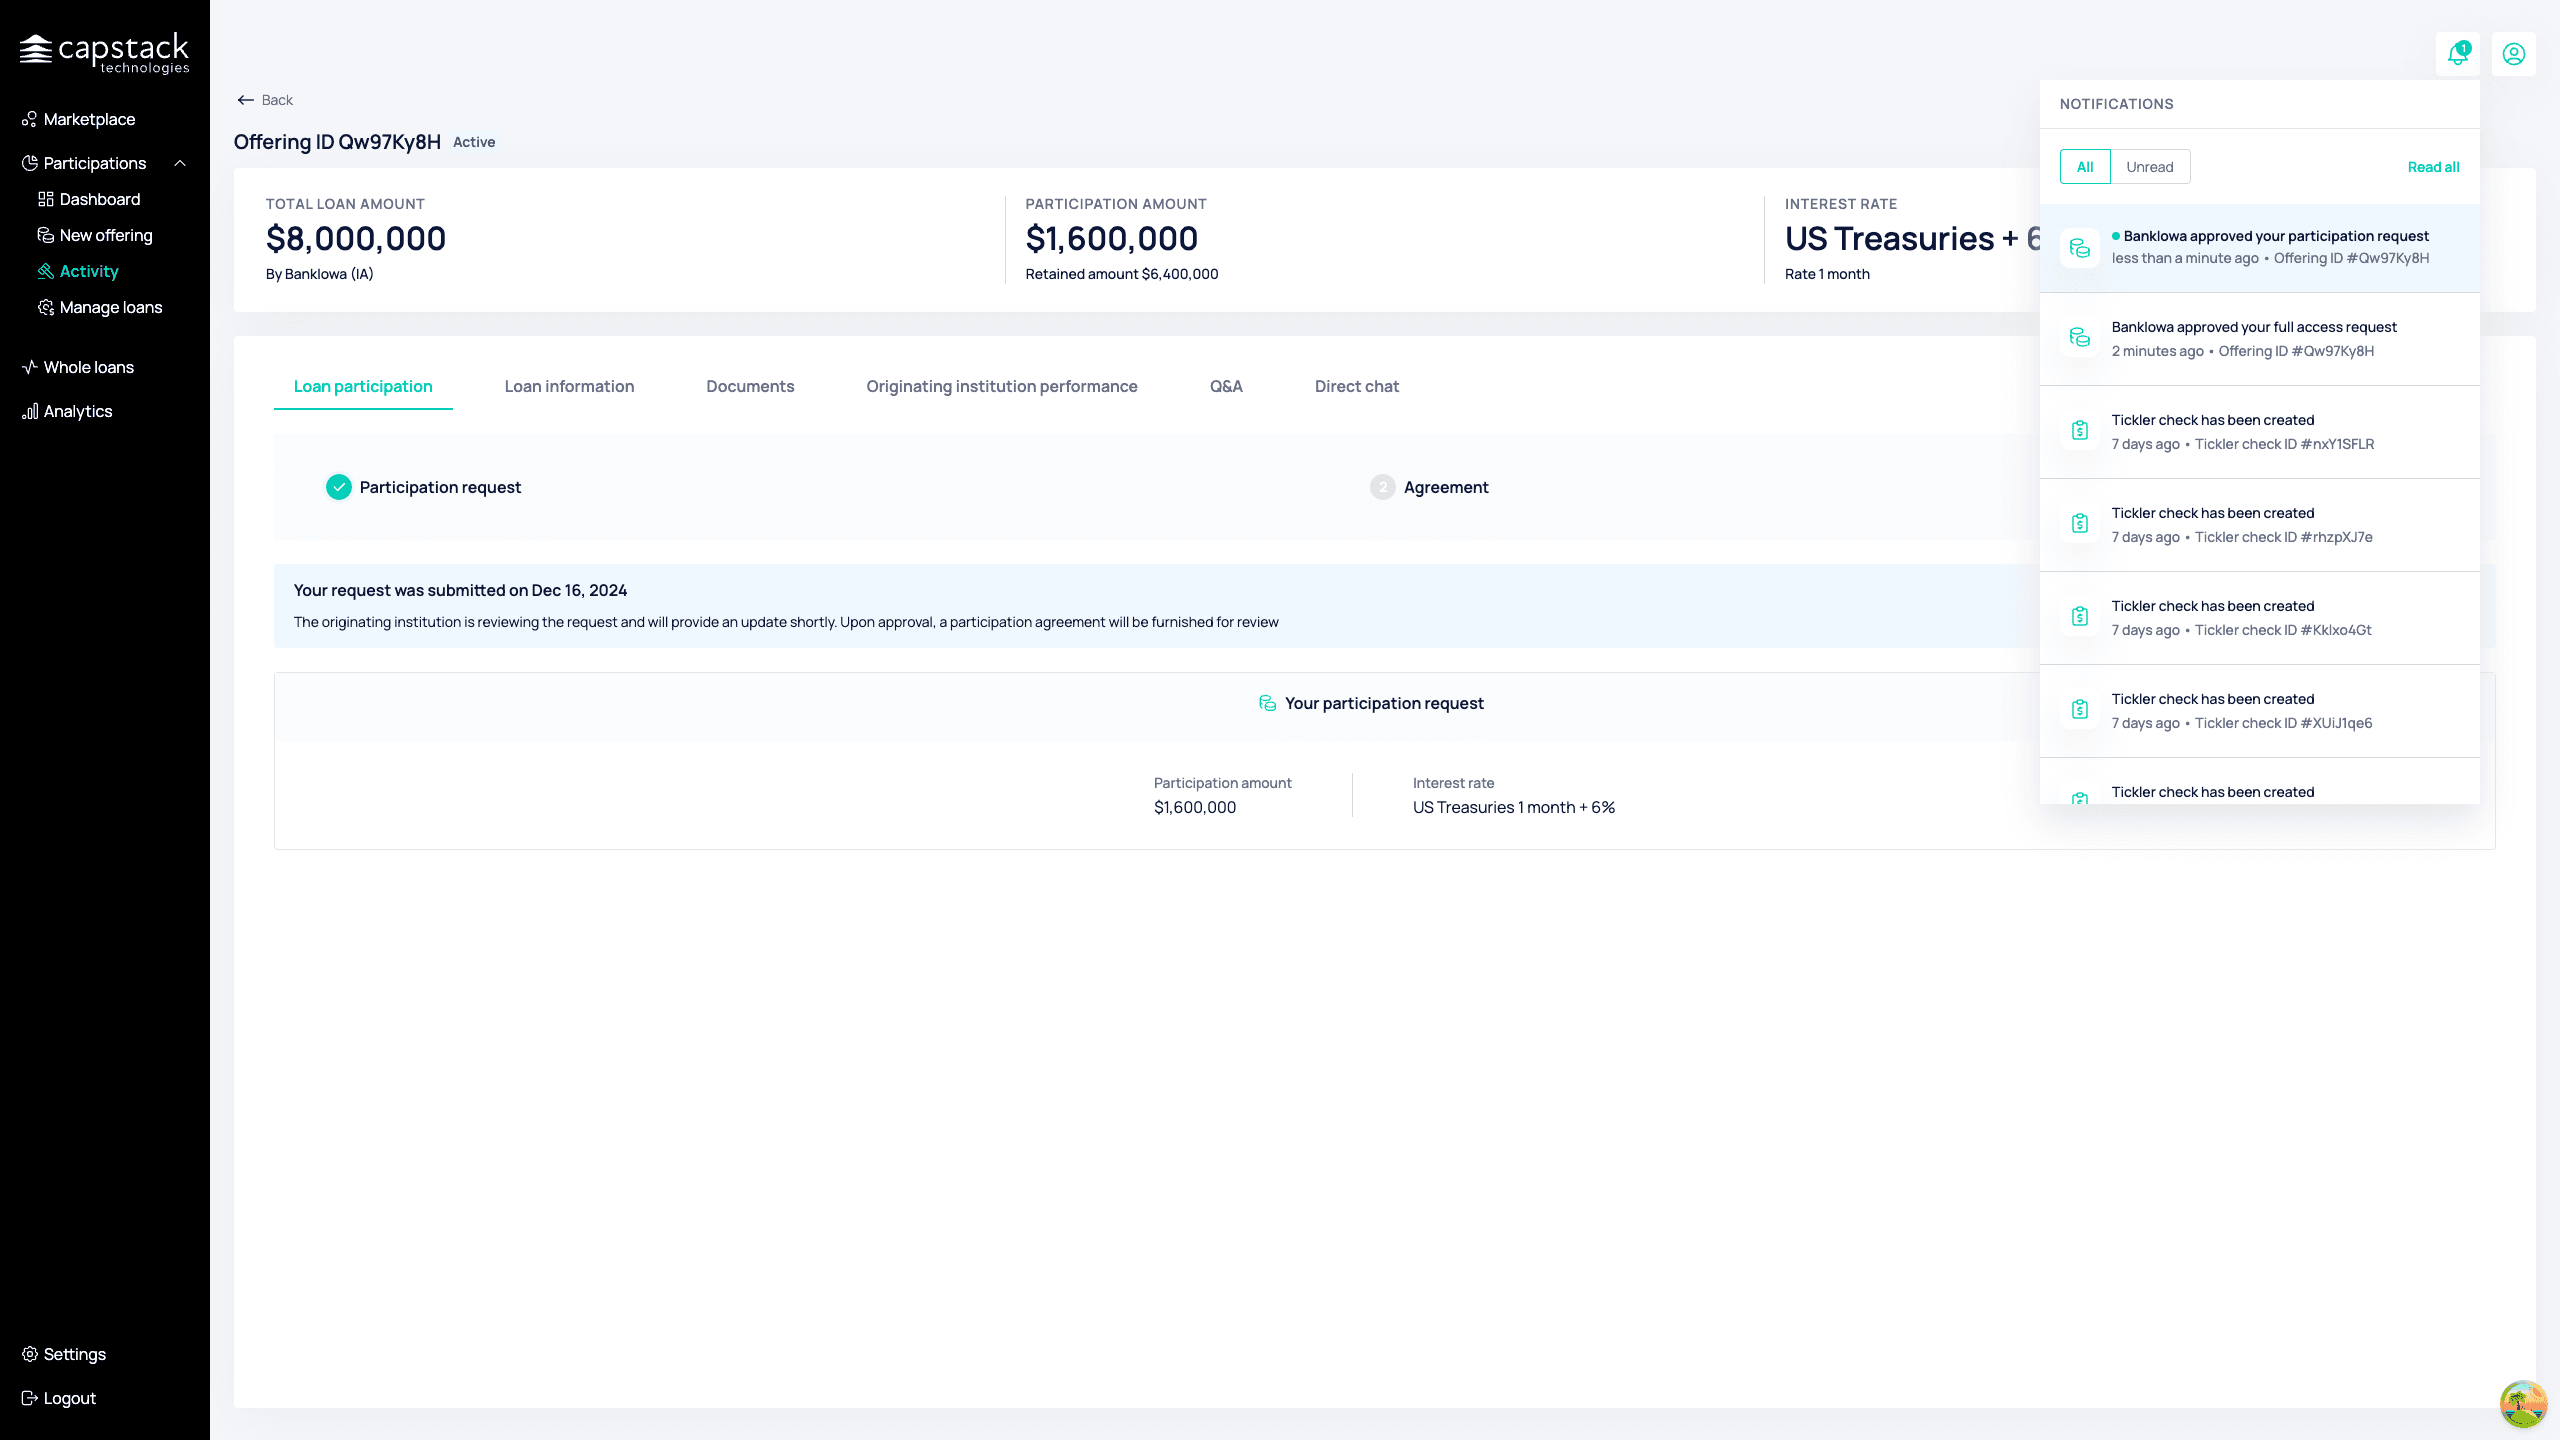Switch to the Loan information tab
This screenshot has height=1440, width=2560.
(569, 386)
